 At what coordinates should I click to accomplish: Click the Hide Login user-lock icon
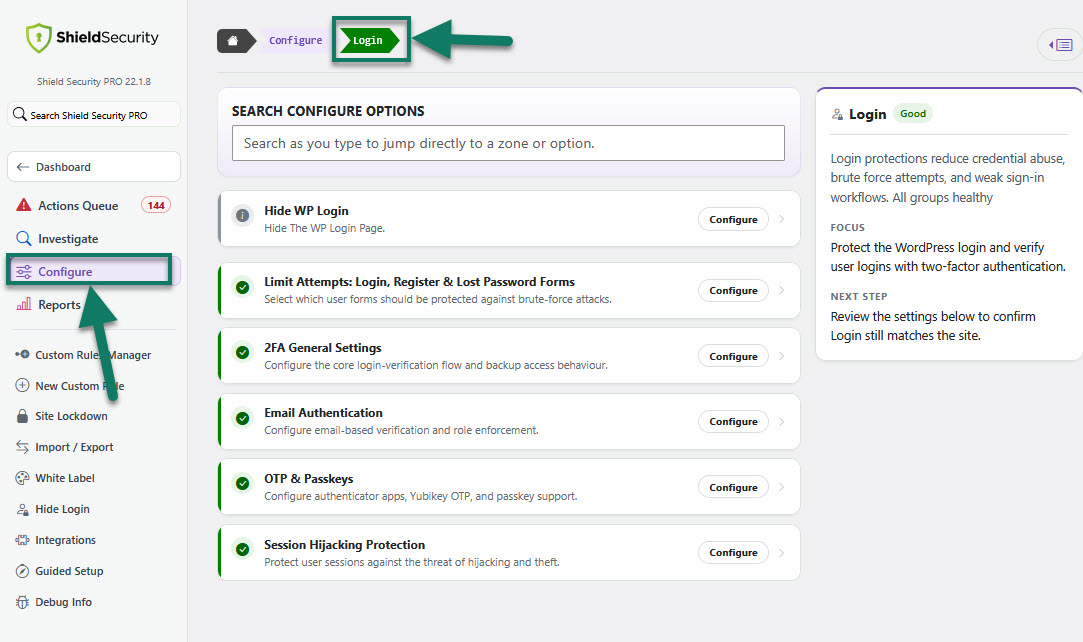coord(22,509)
